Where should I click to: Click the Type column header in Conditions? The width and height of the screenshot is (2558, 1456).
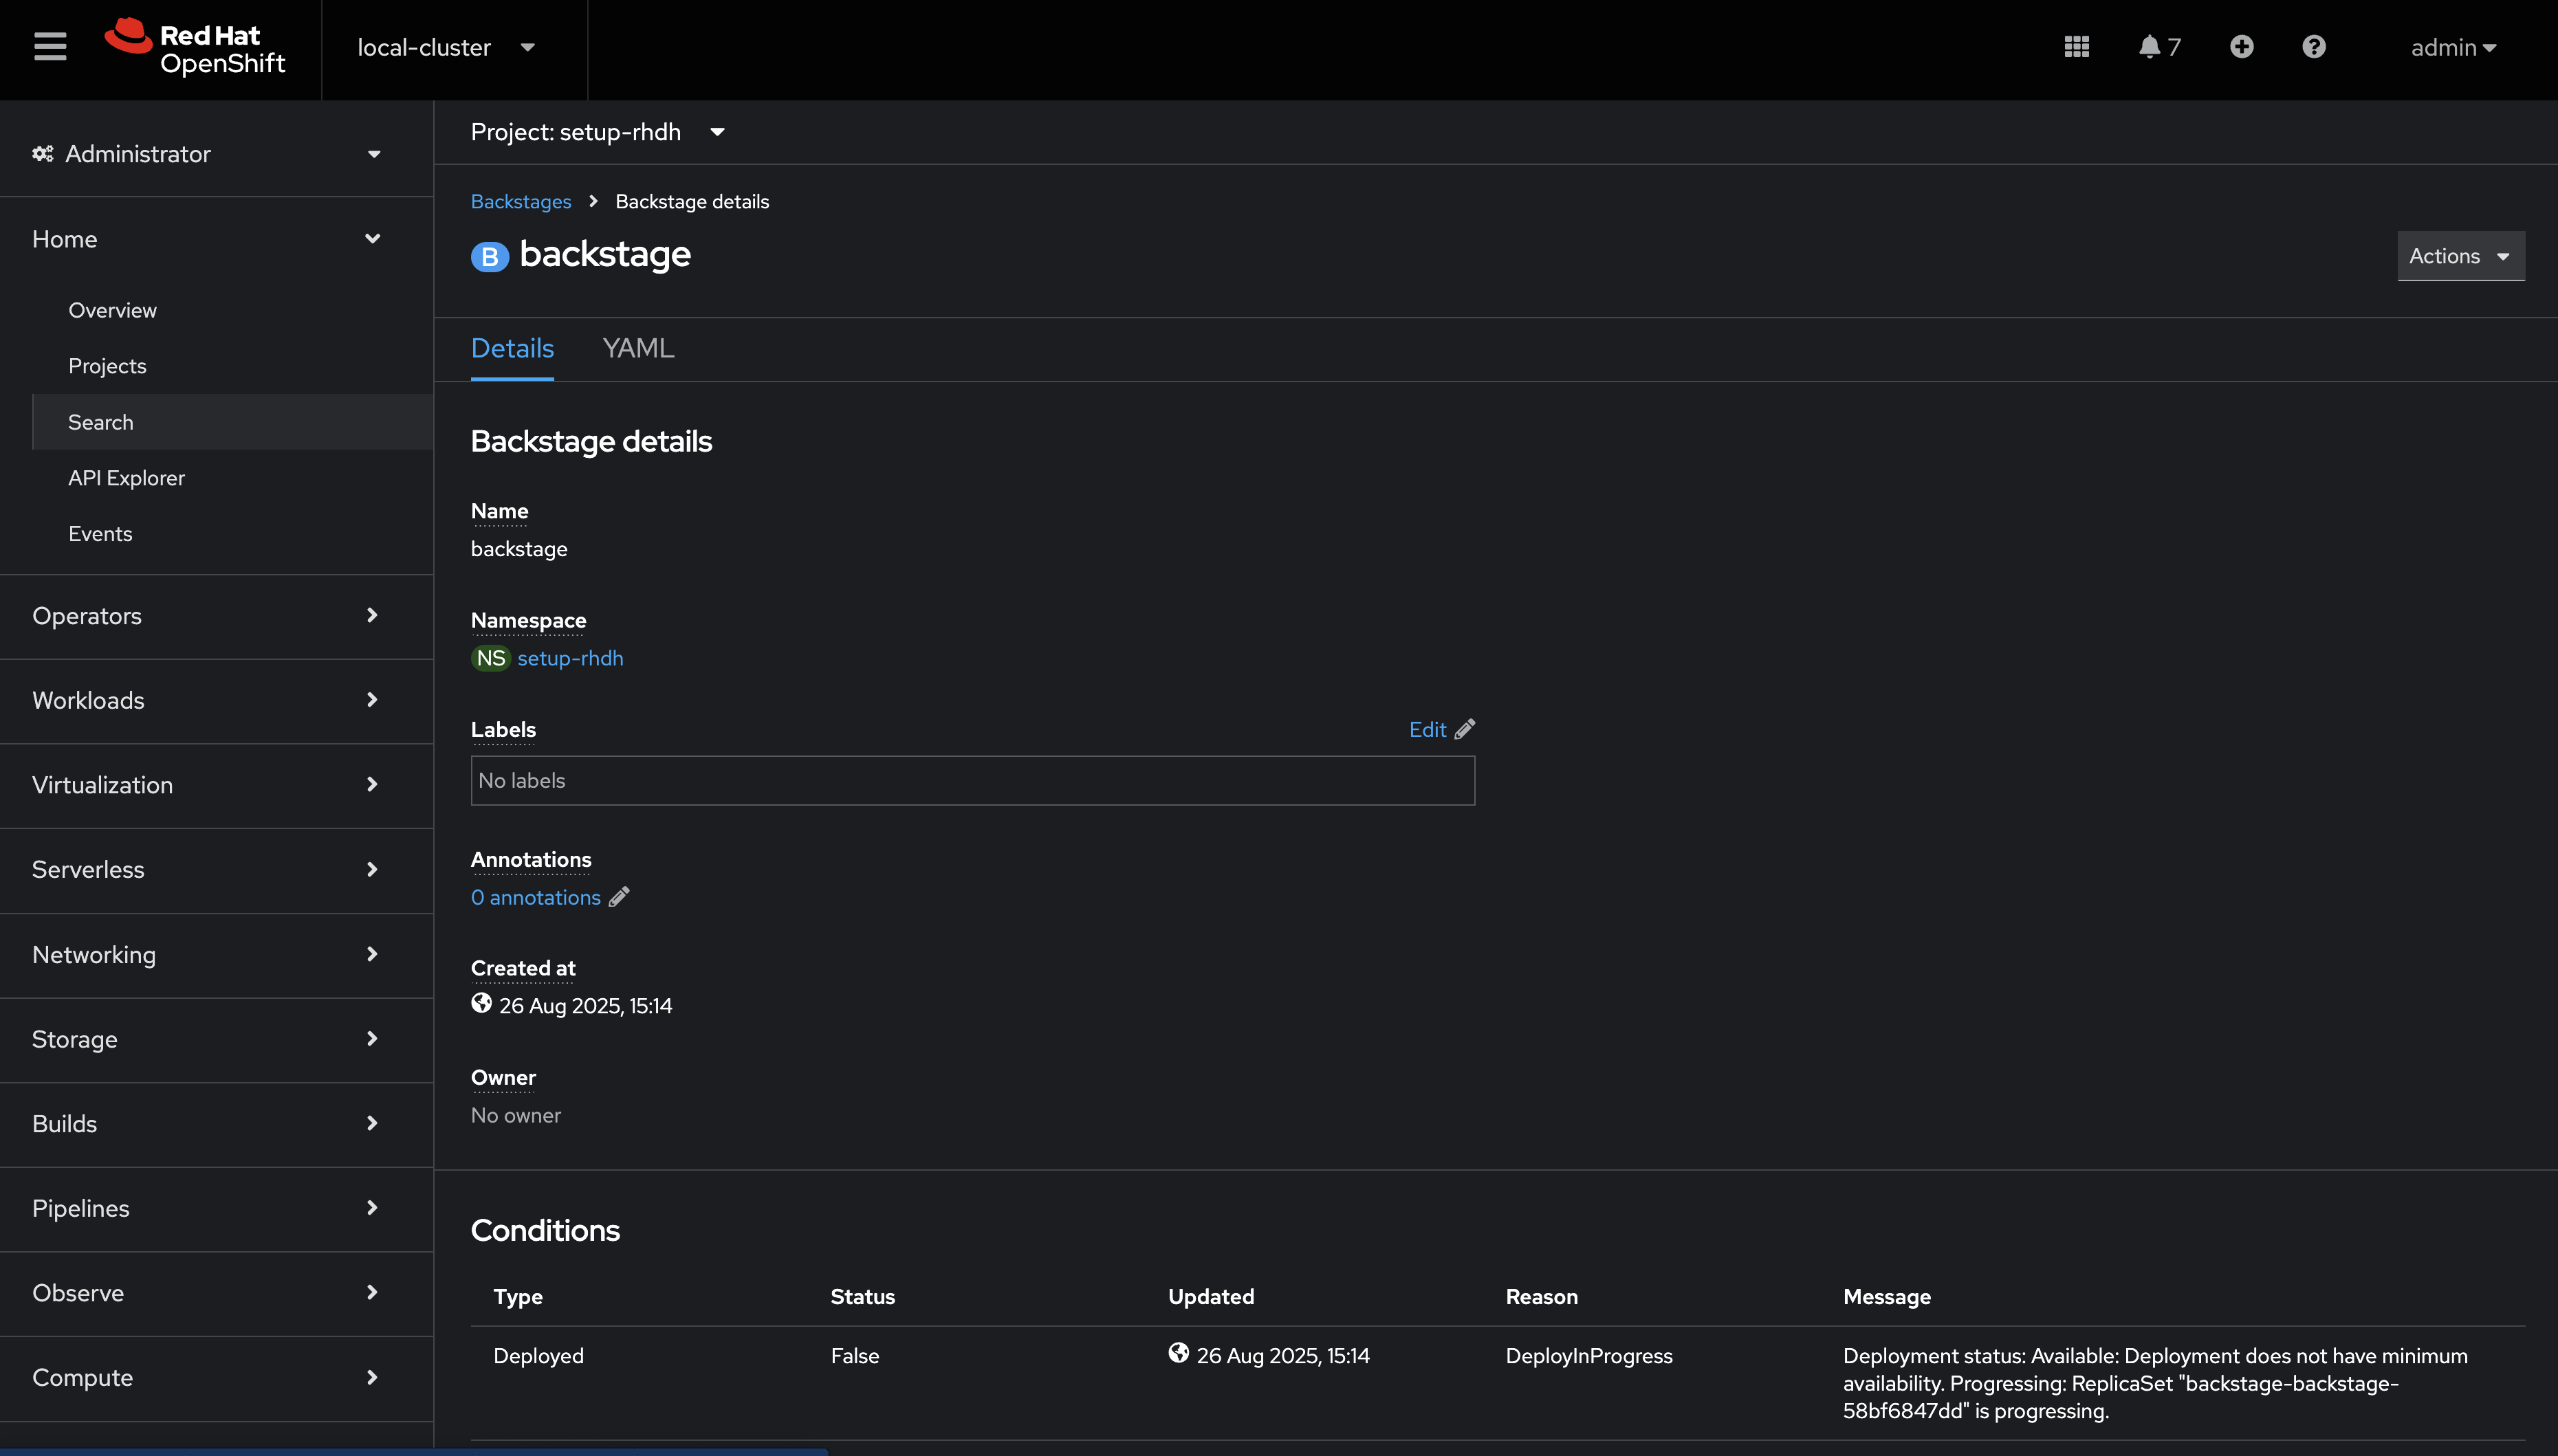[518, 1296]
